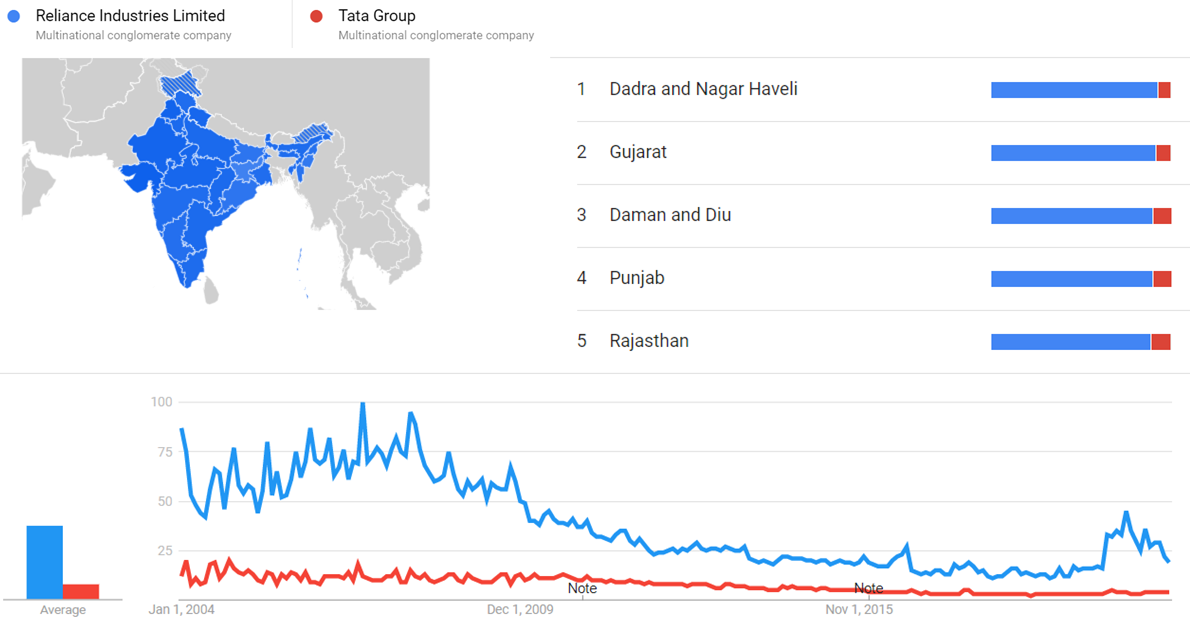The width and height of the screenshot is (1190, 630).
Task: Open the Gujarat region entry
Action: click(883, 153)
